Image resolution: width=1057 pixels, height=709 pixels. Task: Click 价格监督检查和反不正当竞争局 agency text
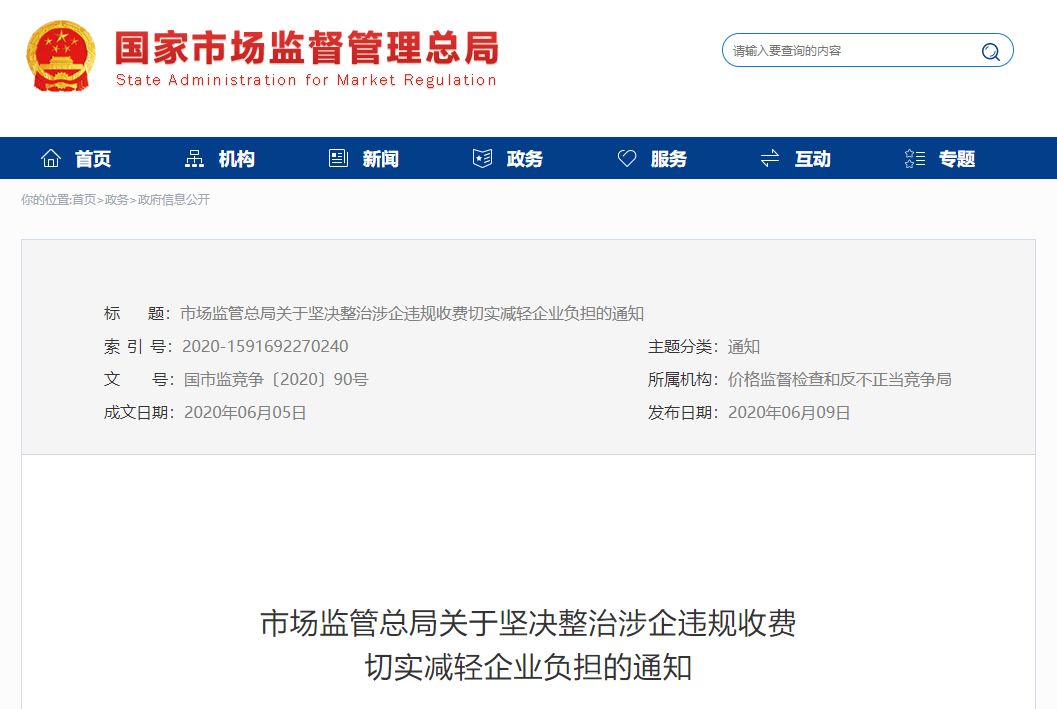[x=840, y=379]
